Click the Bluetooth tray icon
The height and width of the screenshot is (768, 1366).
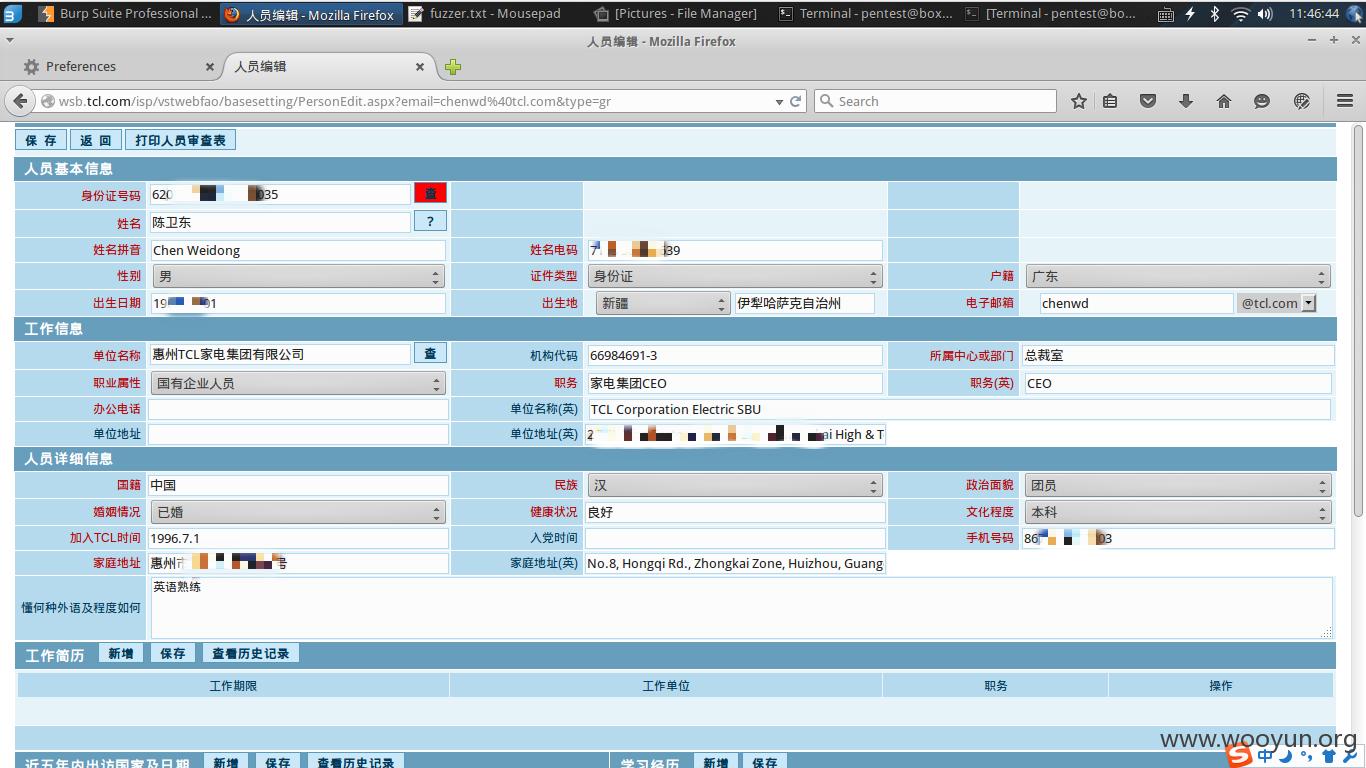[x=1215, y=14]
